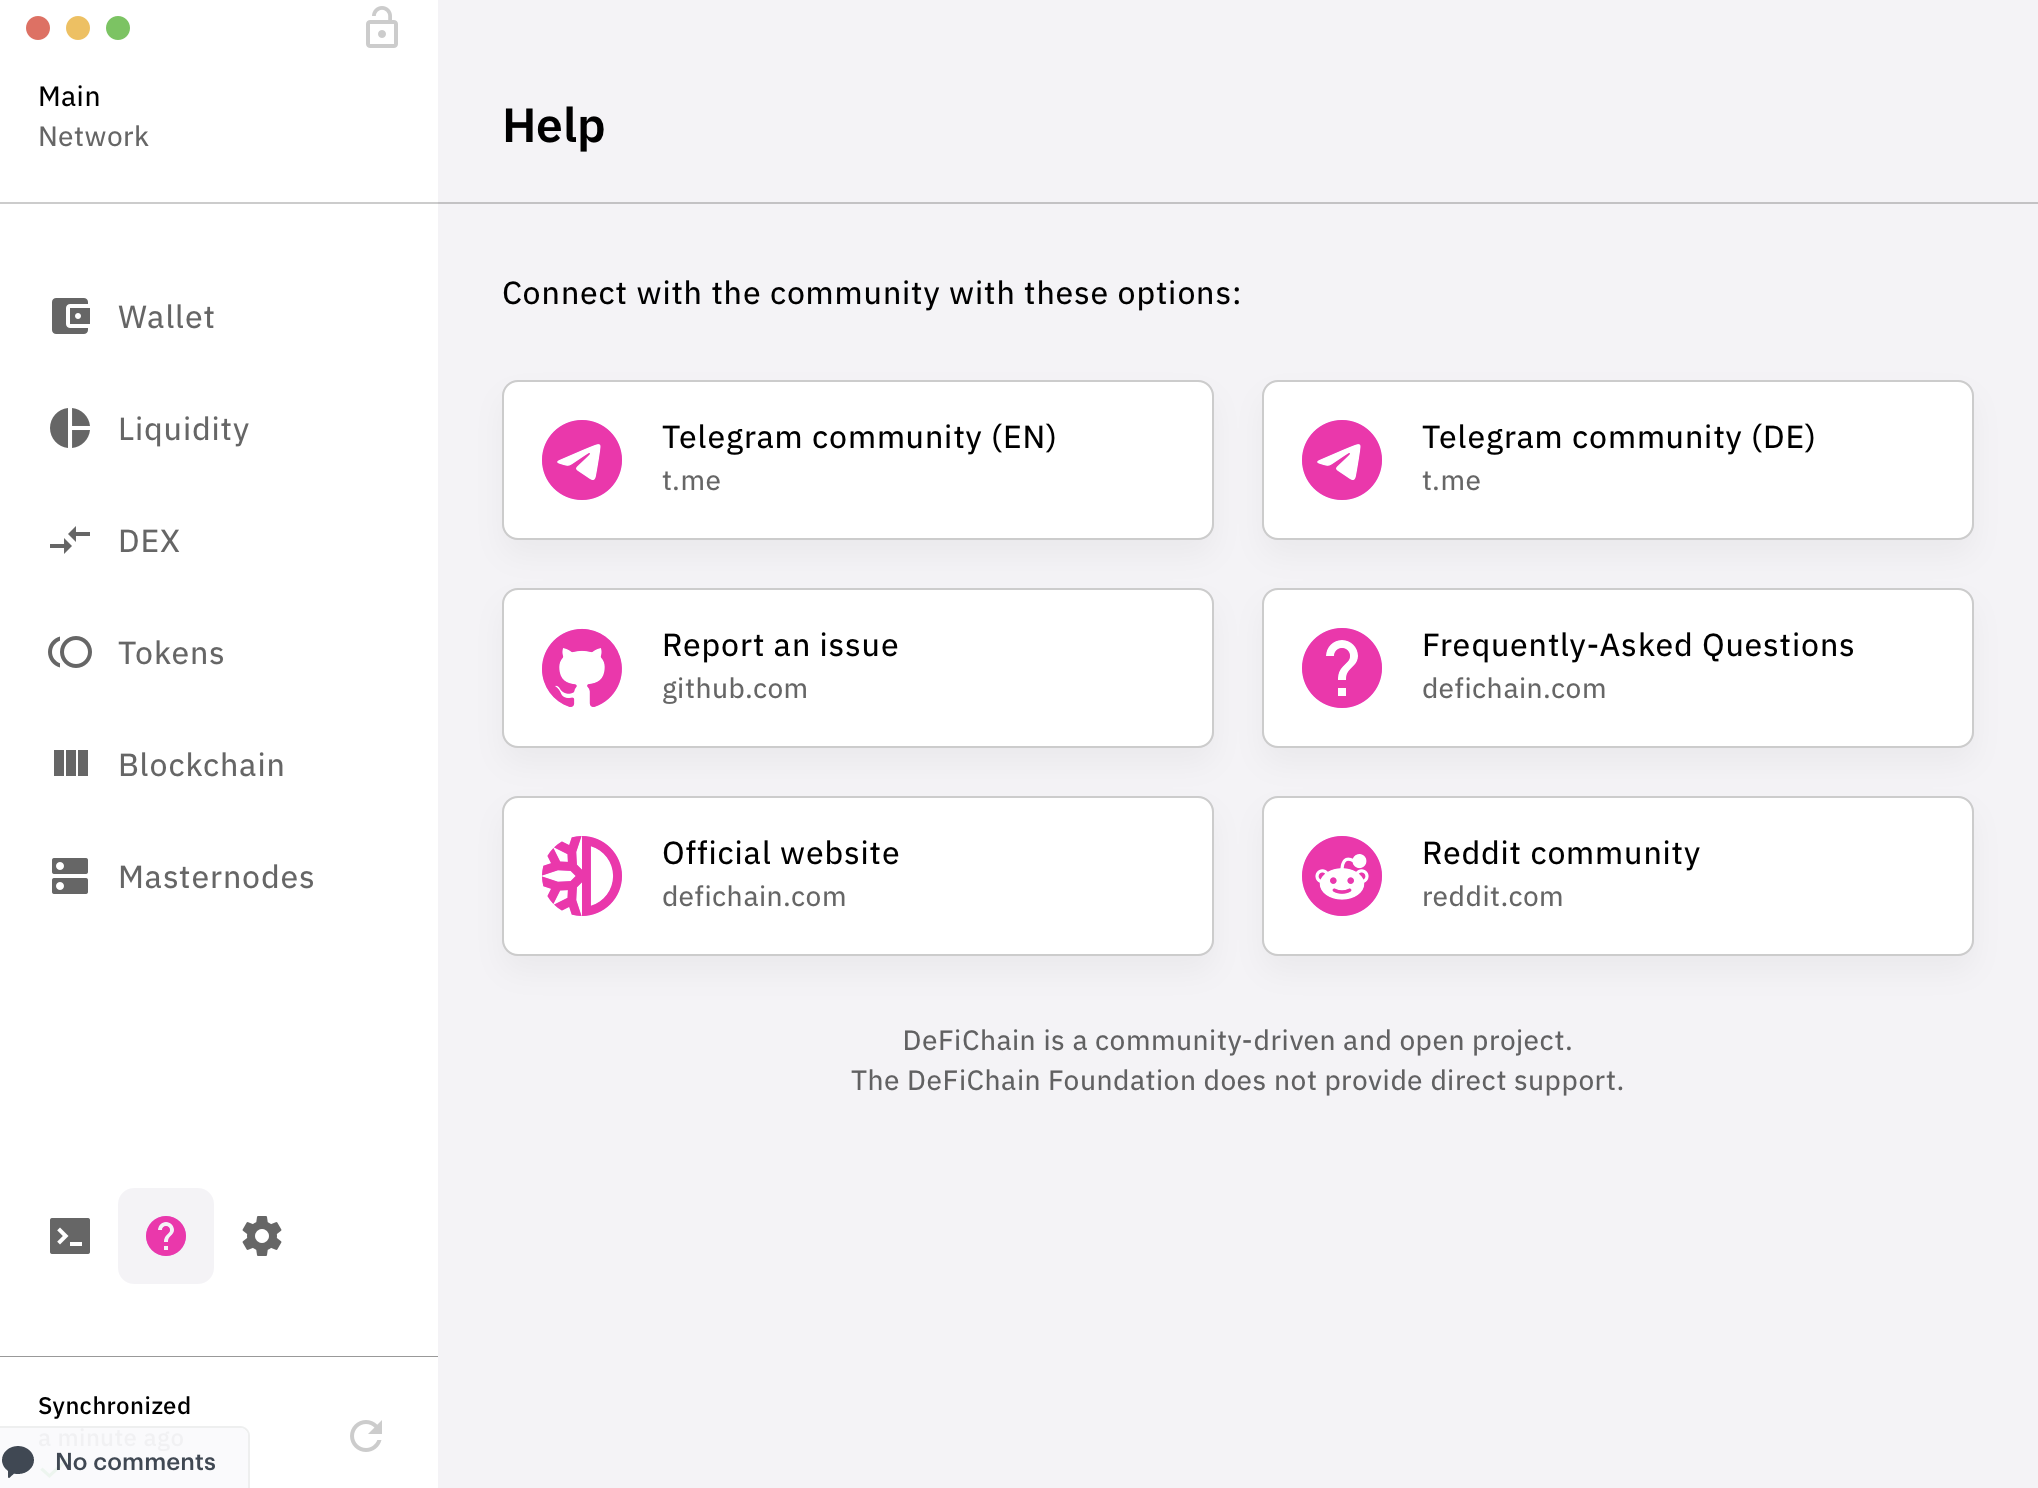Click the Blockchain blocks icon

tap(70, 764)
